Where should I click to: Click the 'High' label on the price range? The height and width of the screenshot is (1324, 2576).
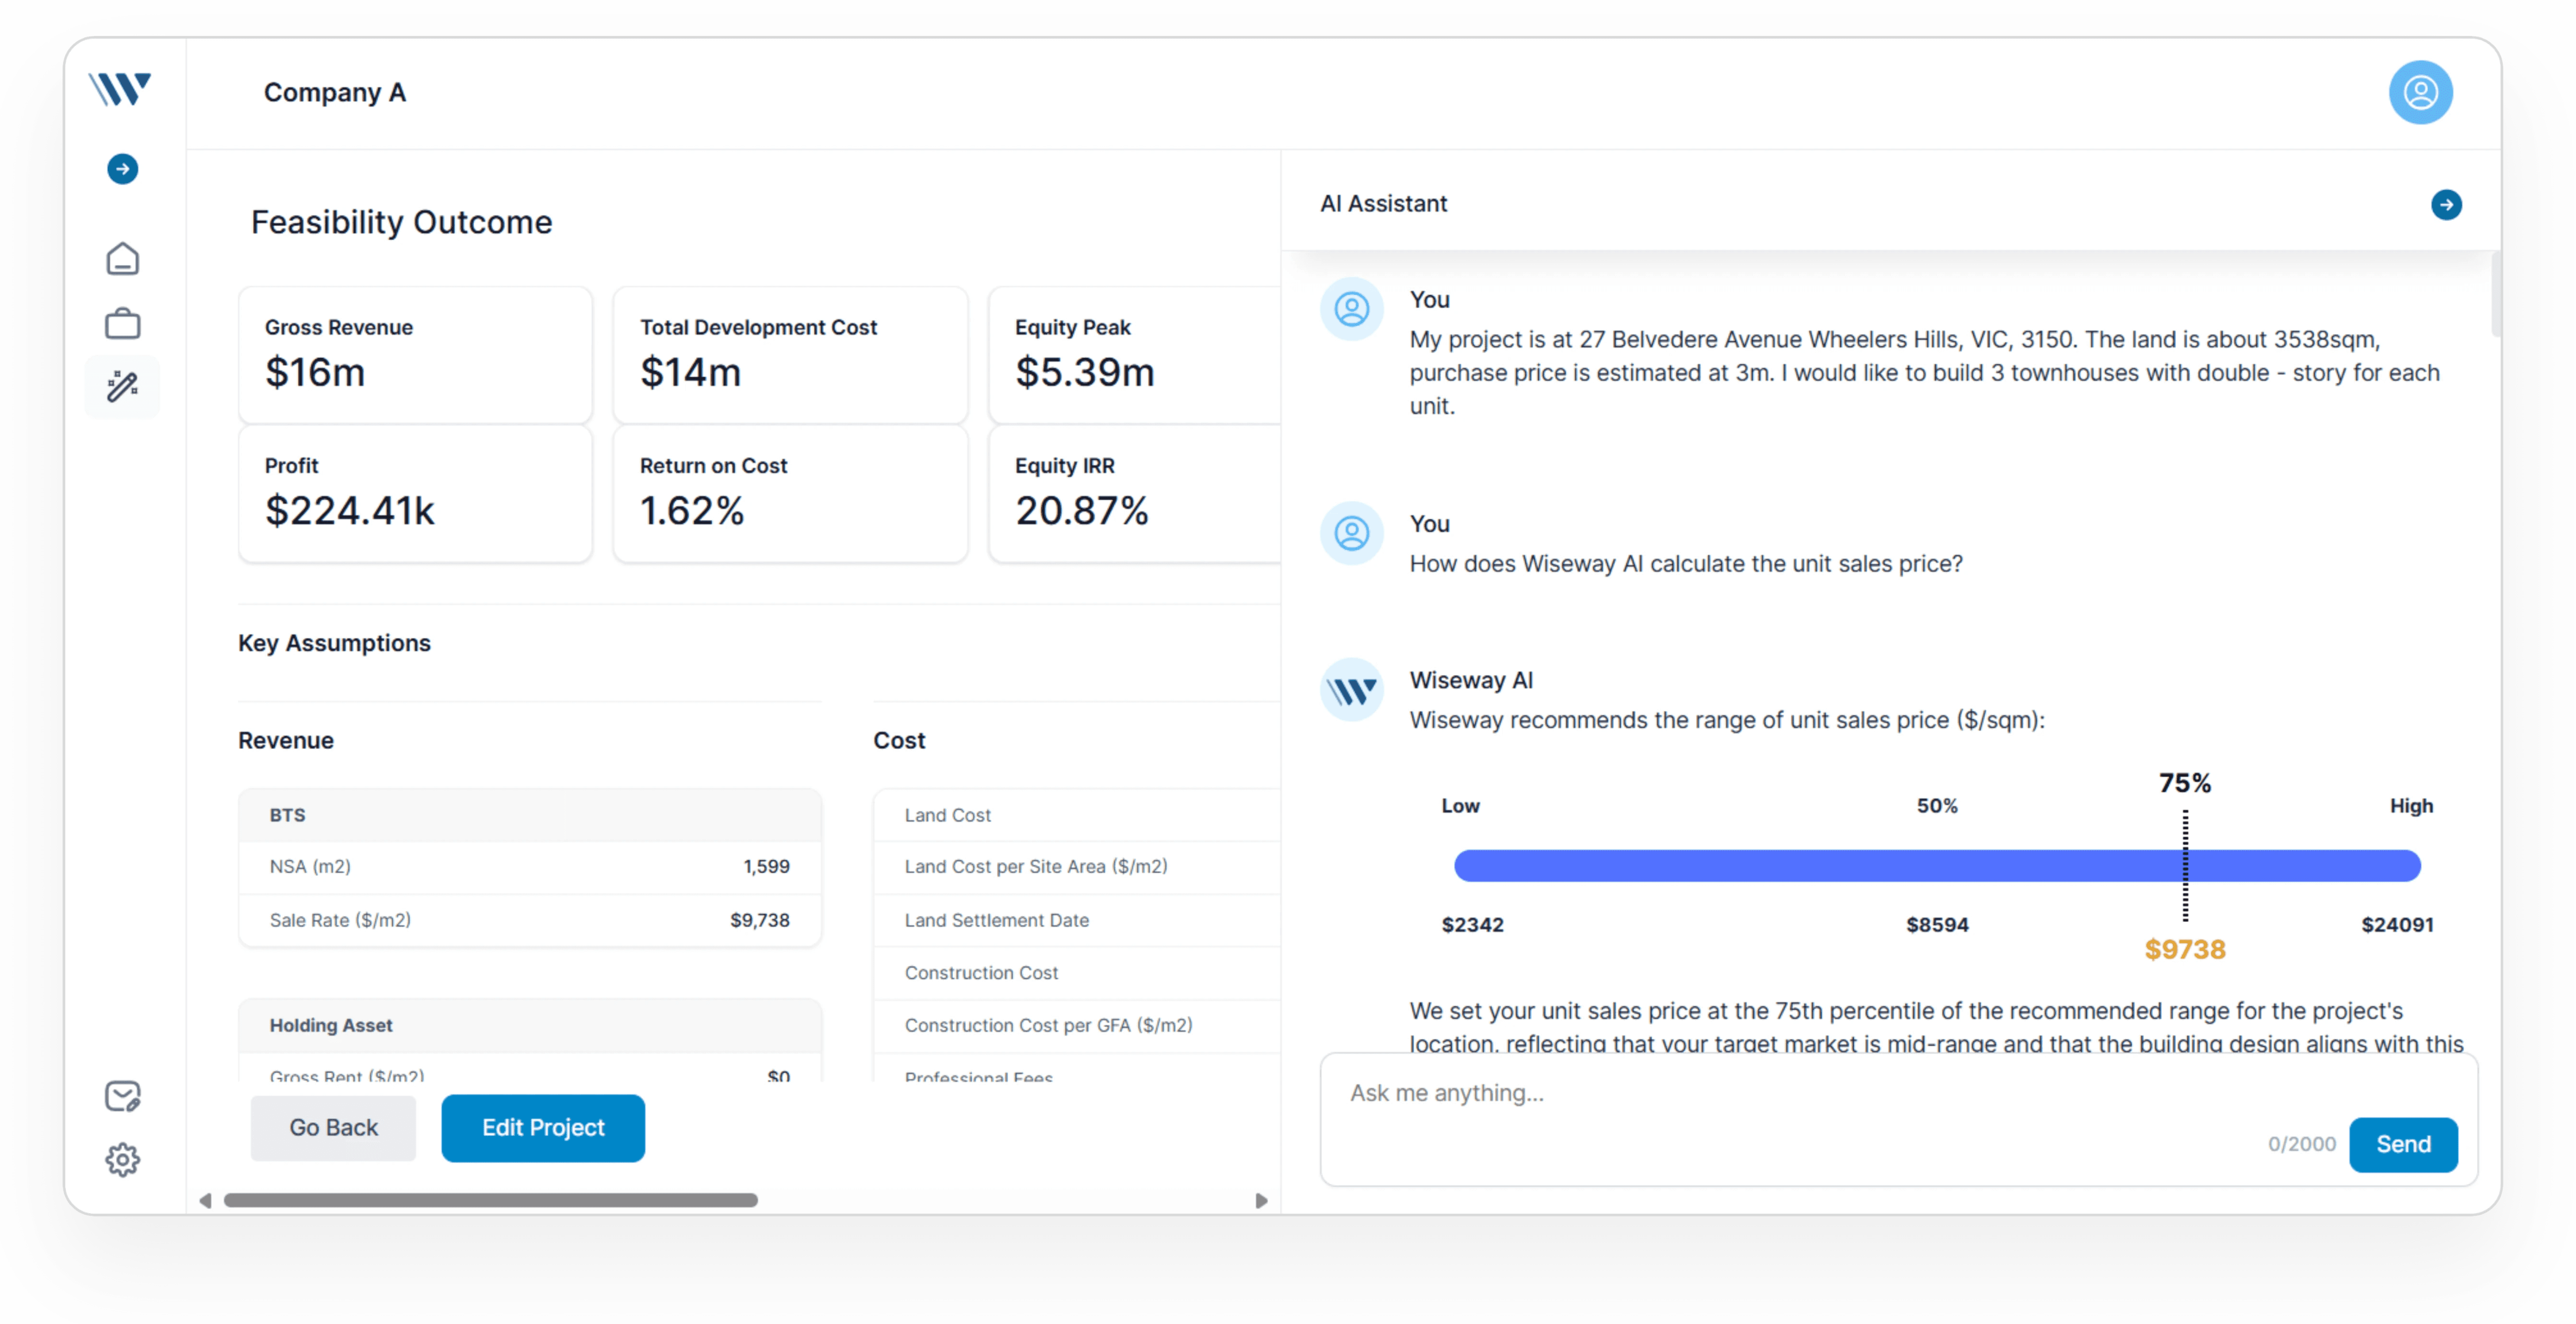[2411, 805]
